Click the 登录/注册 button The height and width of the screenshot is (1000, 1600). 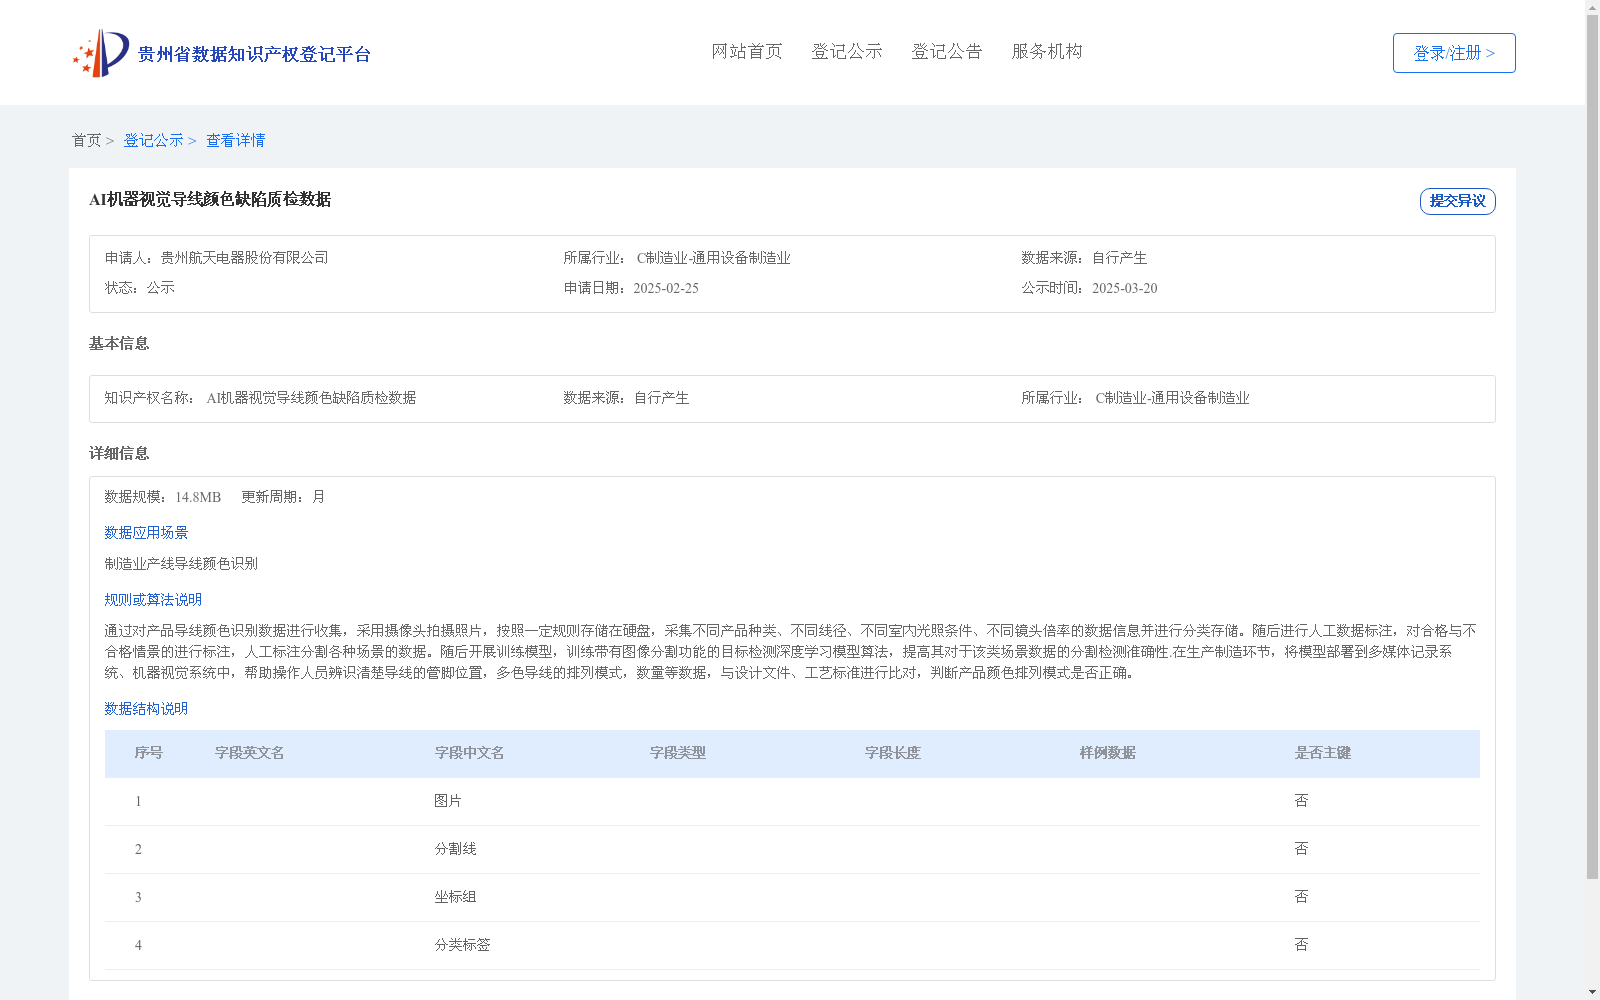(1454, 53)
